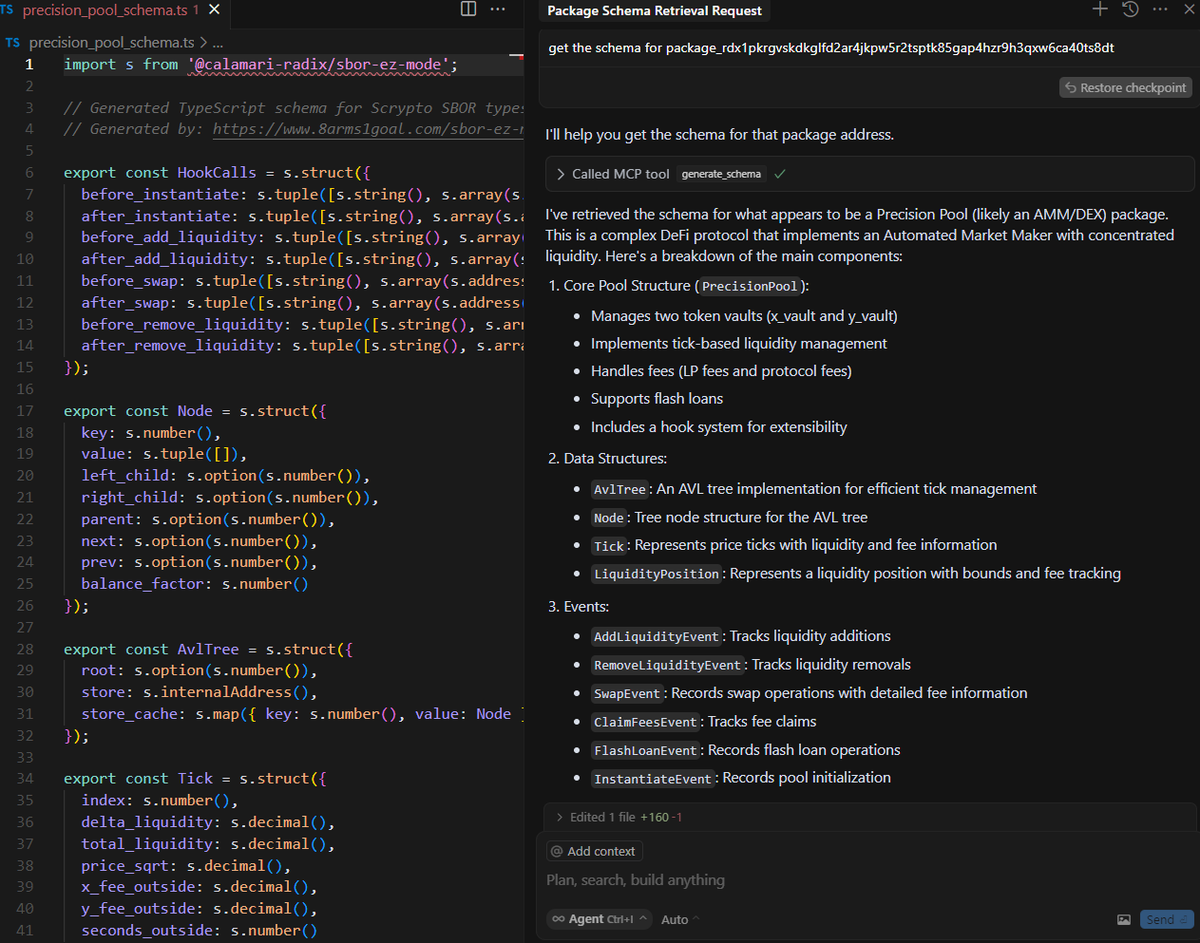Click the AddLiquidityEvent inline code in chat
Viewport: 1200px width, 943px height.
point(656,637)
